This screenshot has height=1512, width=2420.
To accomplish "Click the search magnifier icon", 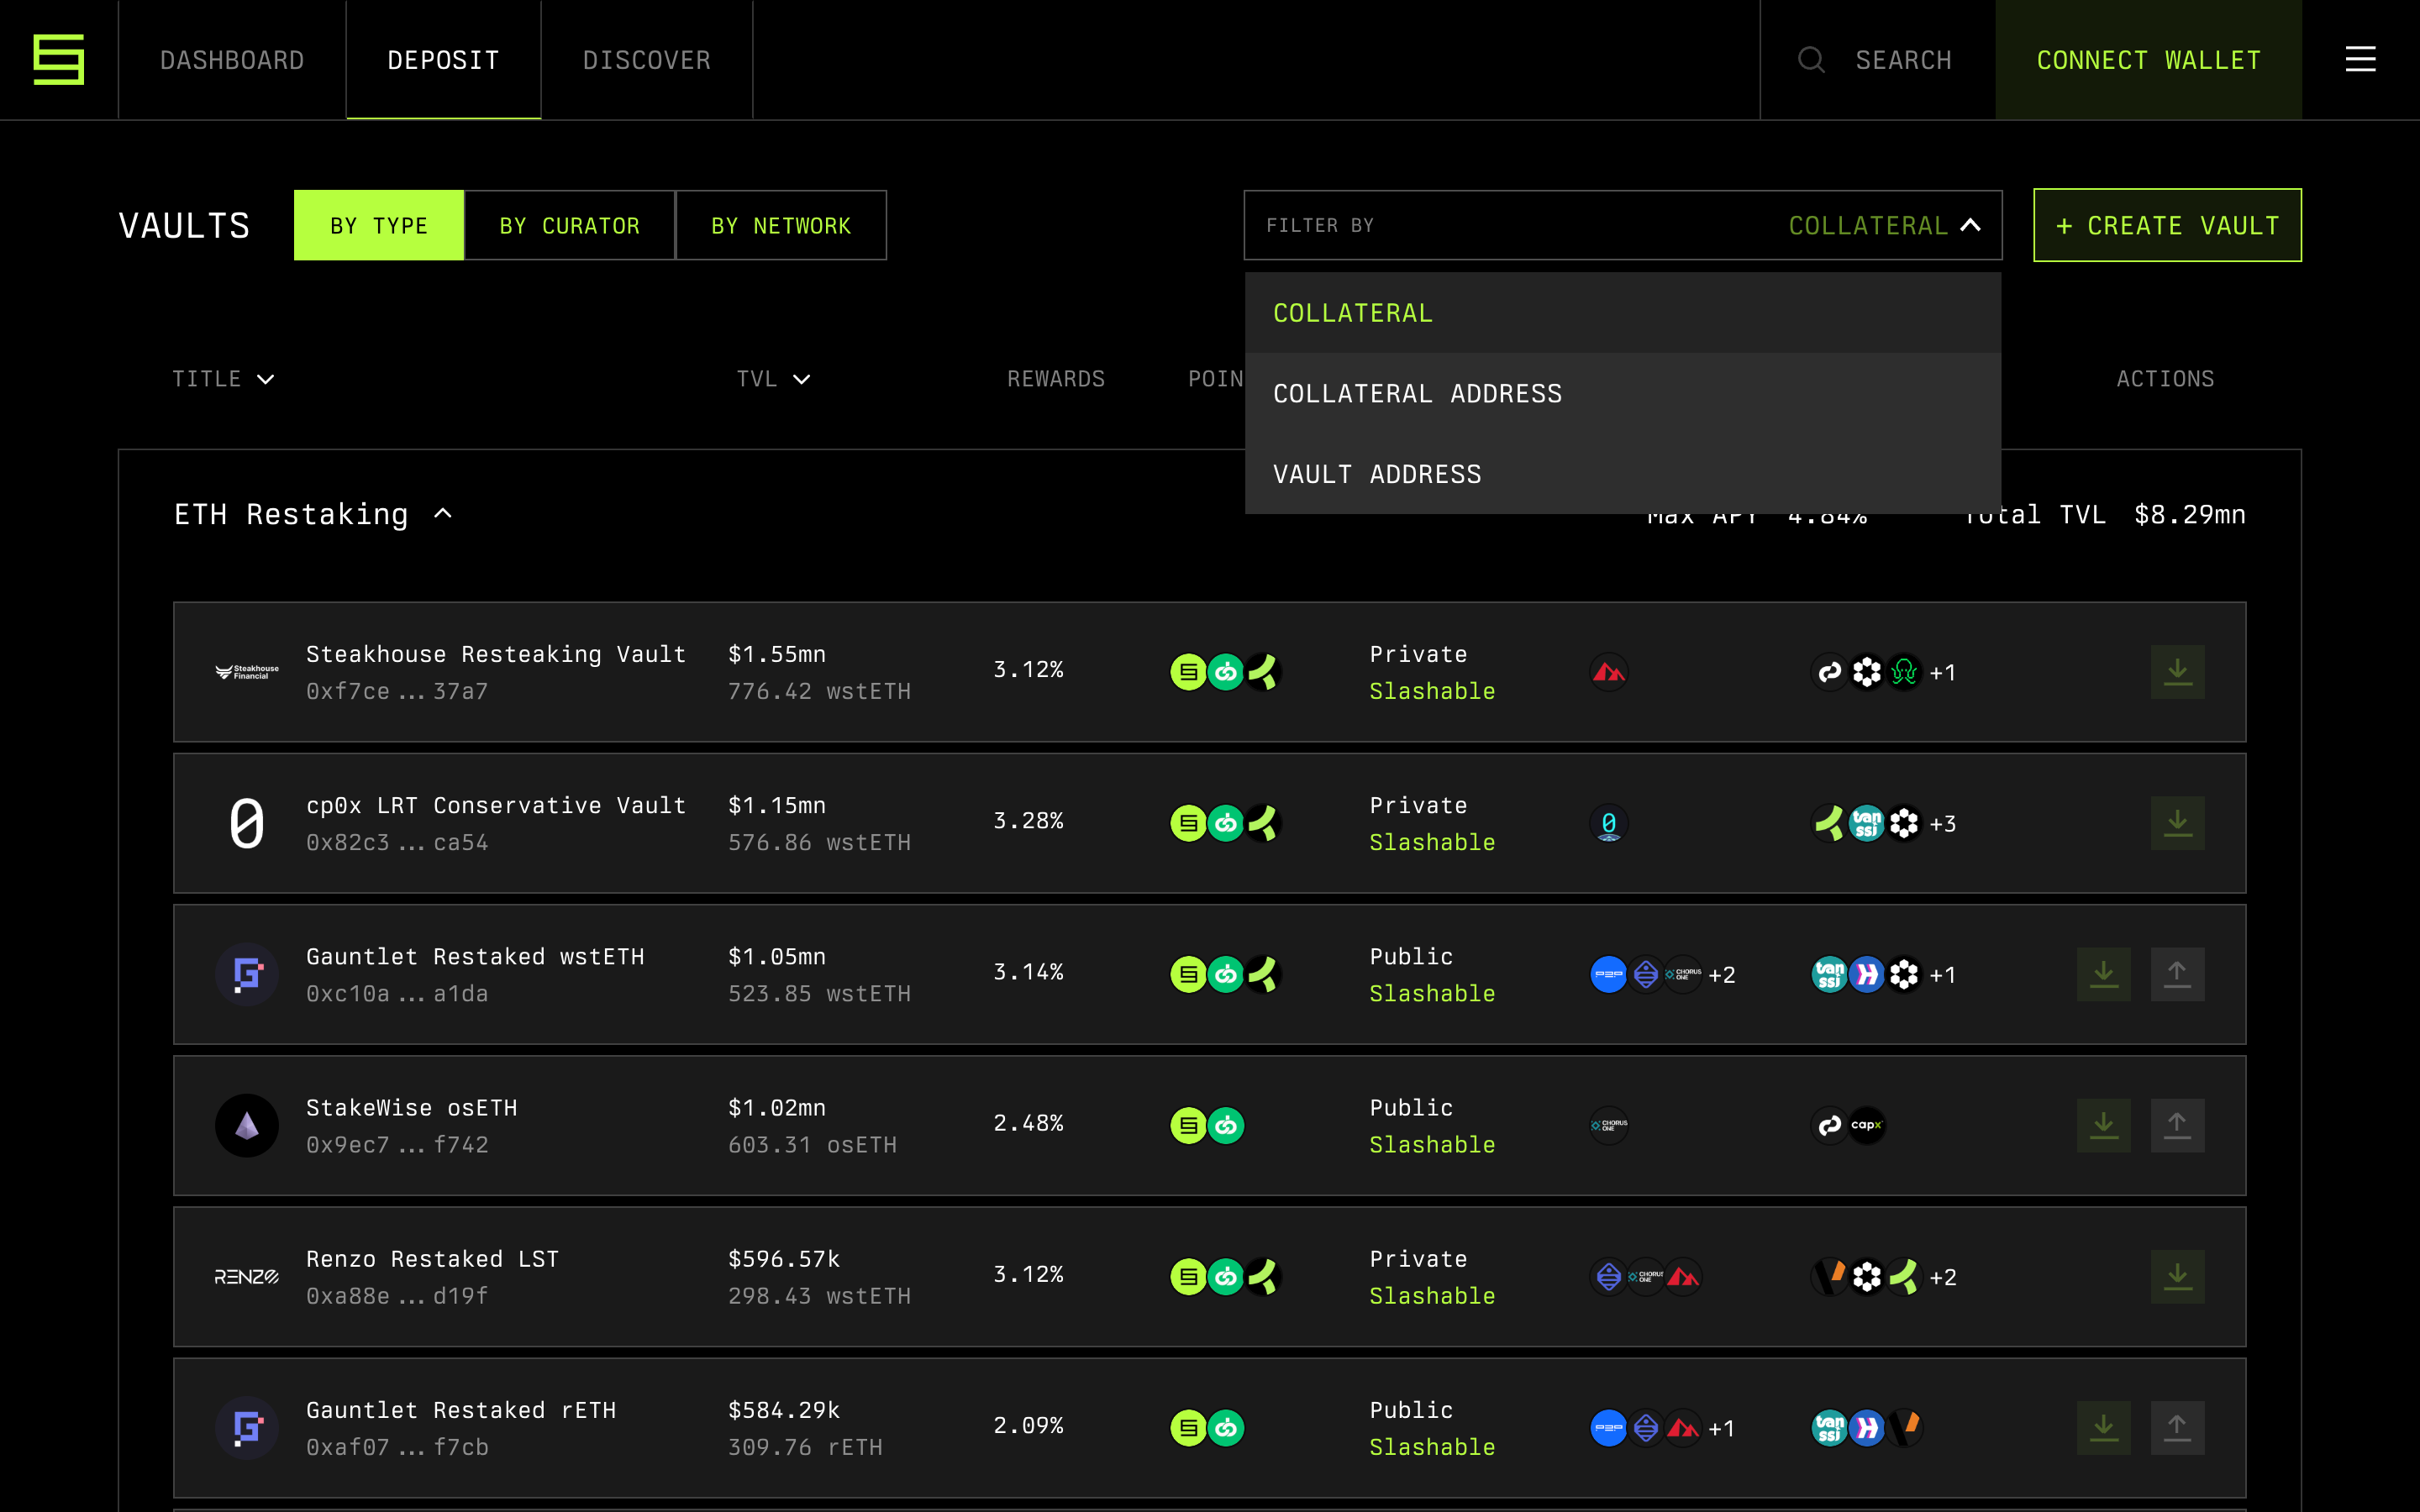I will (1811, 60).
